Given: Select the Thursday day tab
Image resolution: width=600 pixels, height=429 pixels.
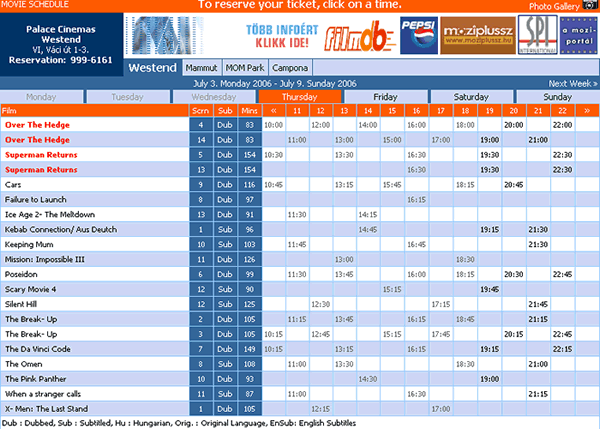Looking at the screenshot, I should click(x=300, y=97).
